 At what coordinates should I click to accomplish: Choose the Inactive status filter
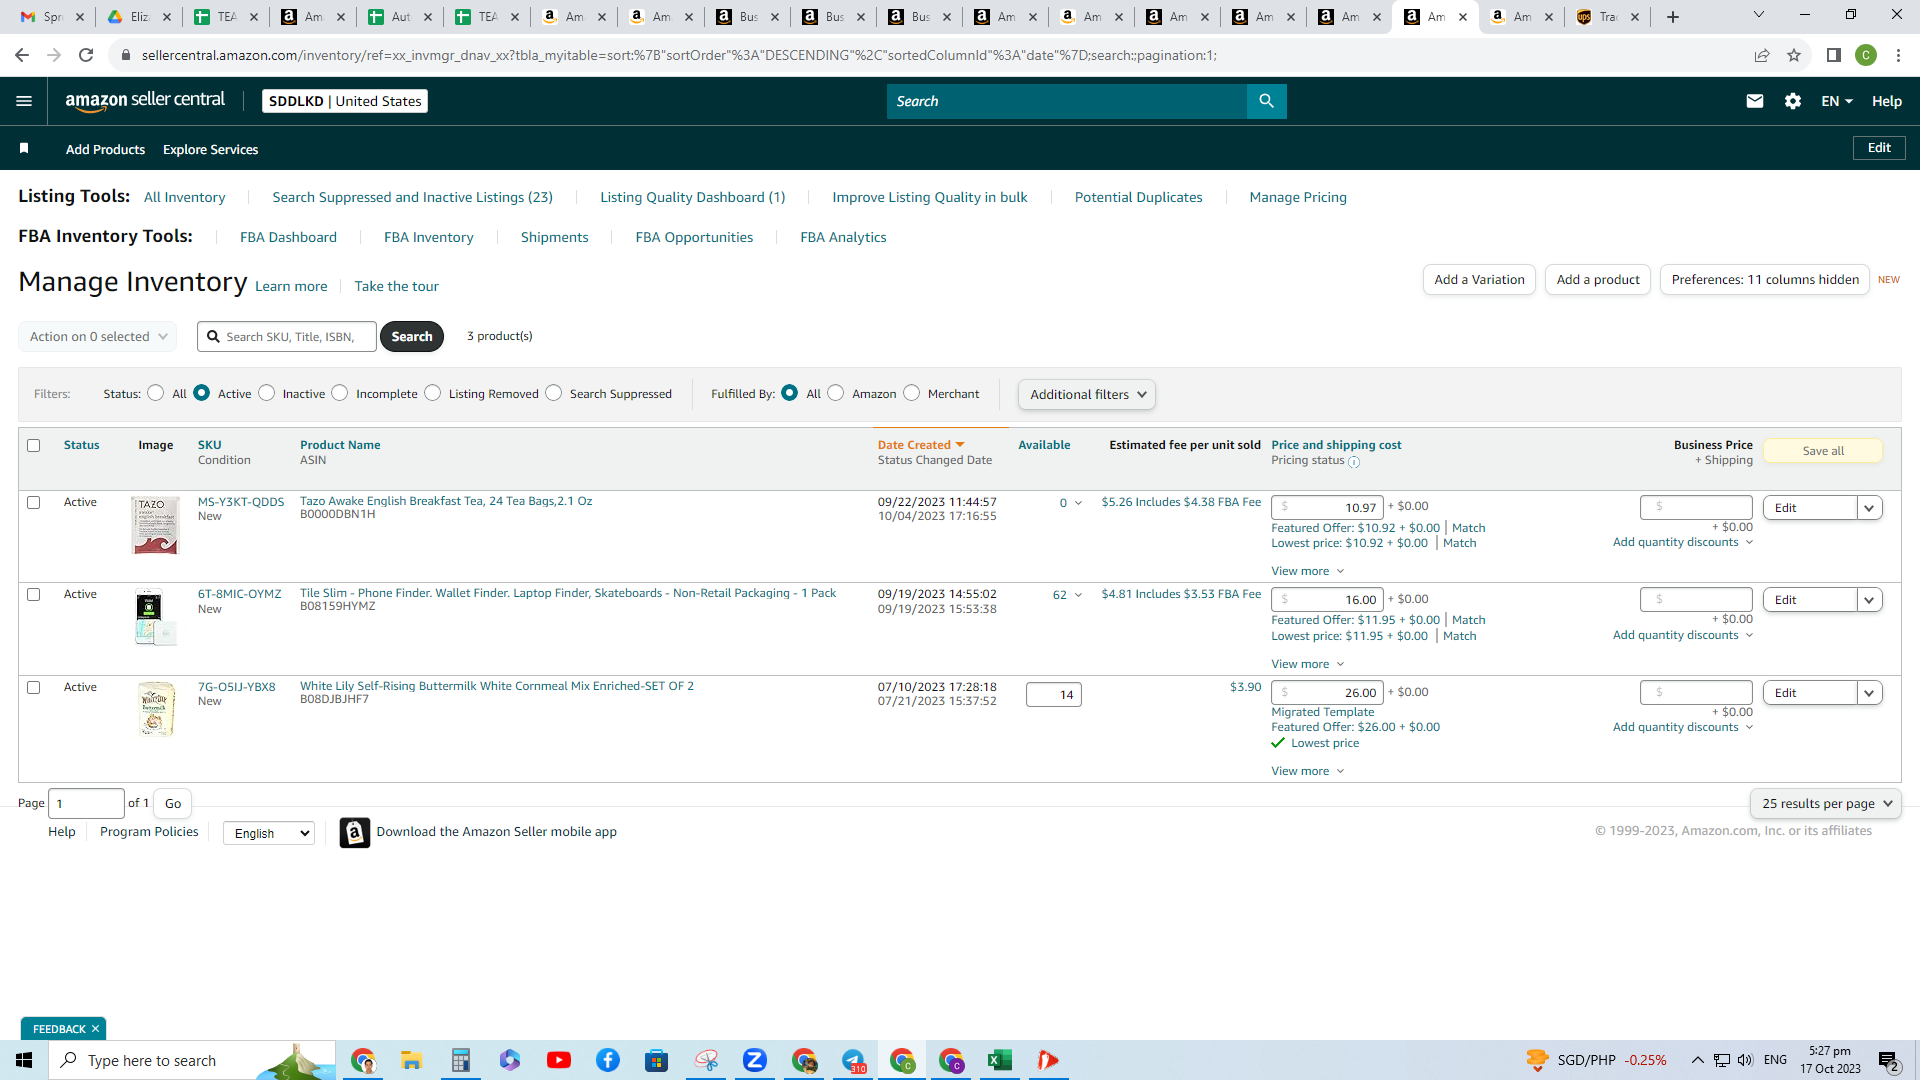click(267, 393)
